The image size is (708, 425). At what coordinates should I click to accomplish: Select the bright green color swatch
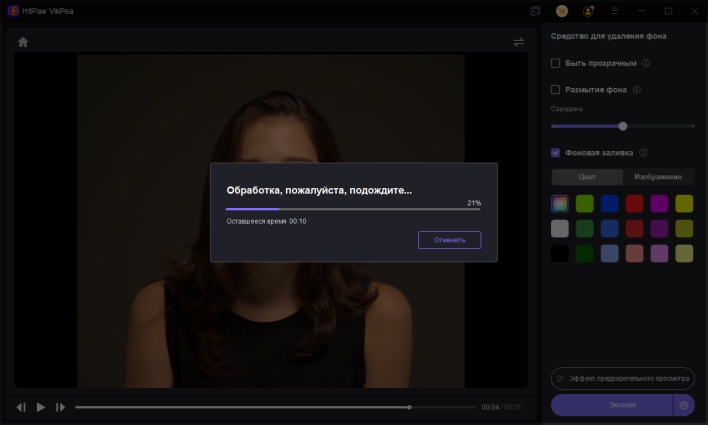(x=585, y=204)
